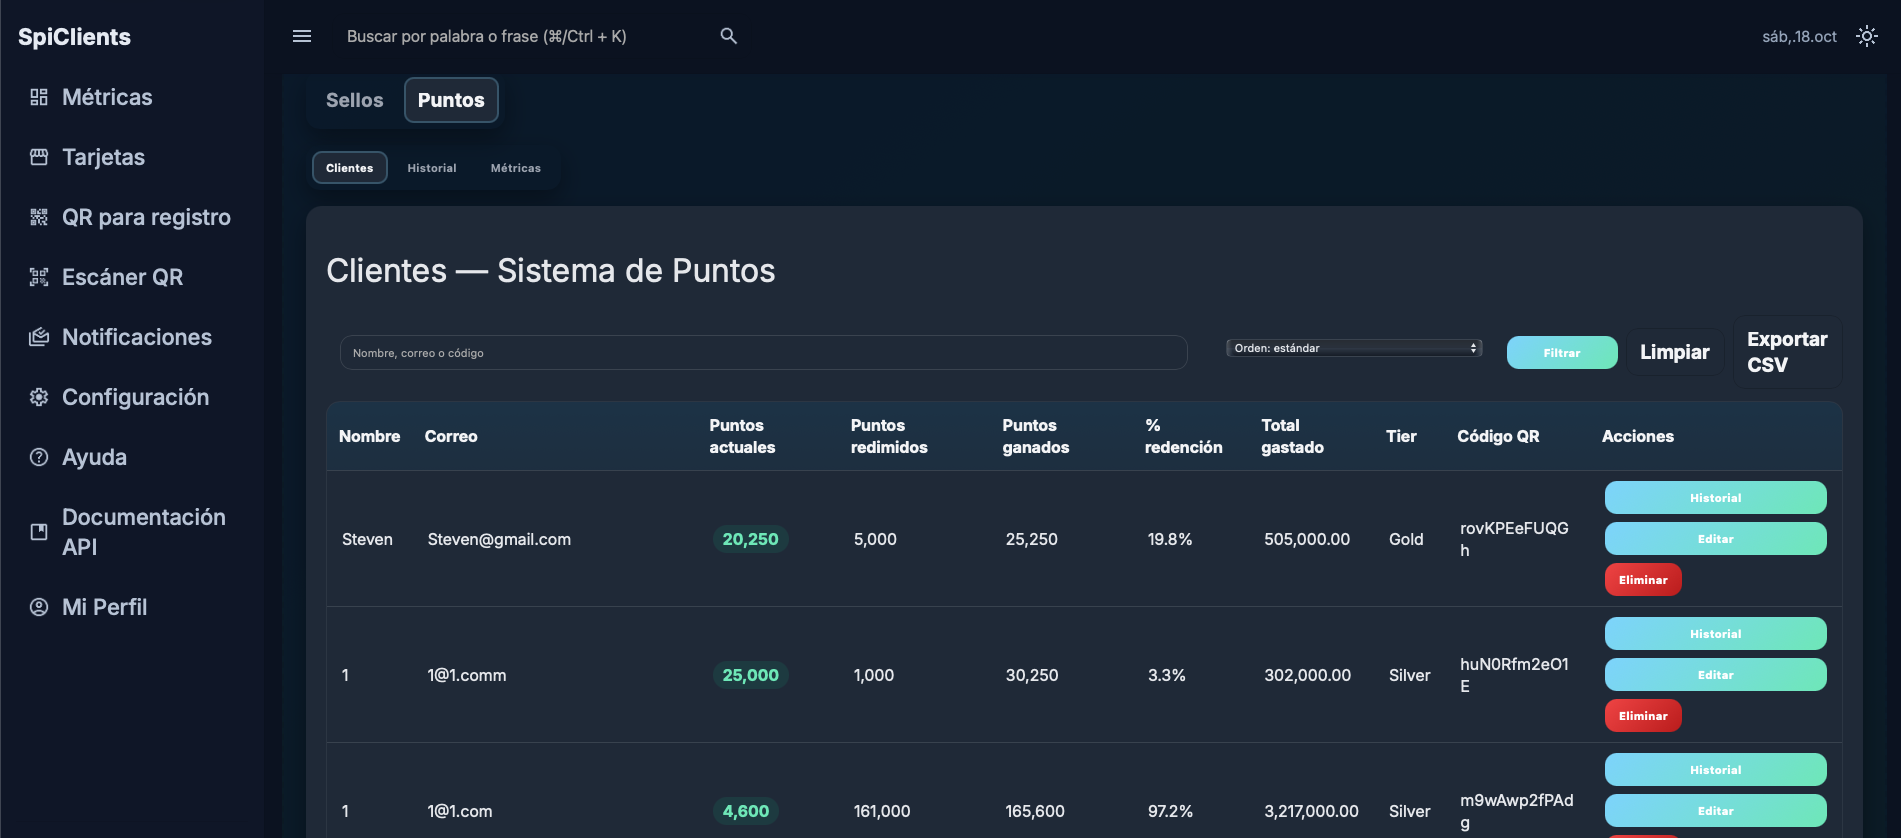Click the sáb, 18.oct date label
The width and height of the screenshot is (1901, 838).
pos(1799,37)
